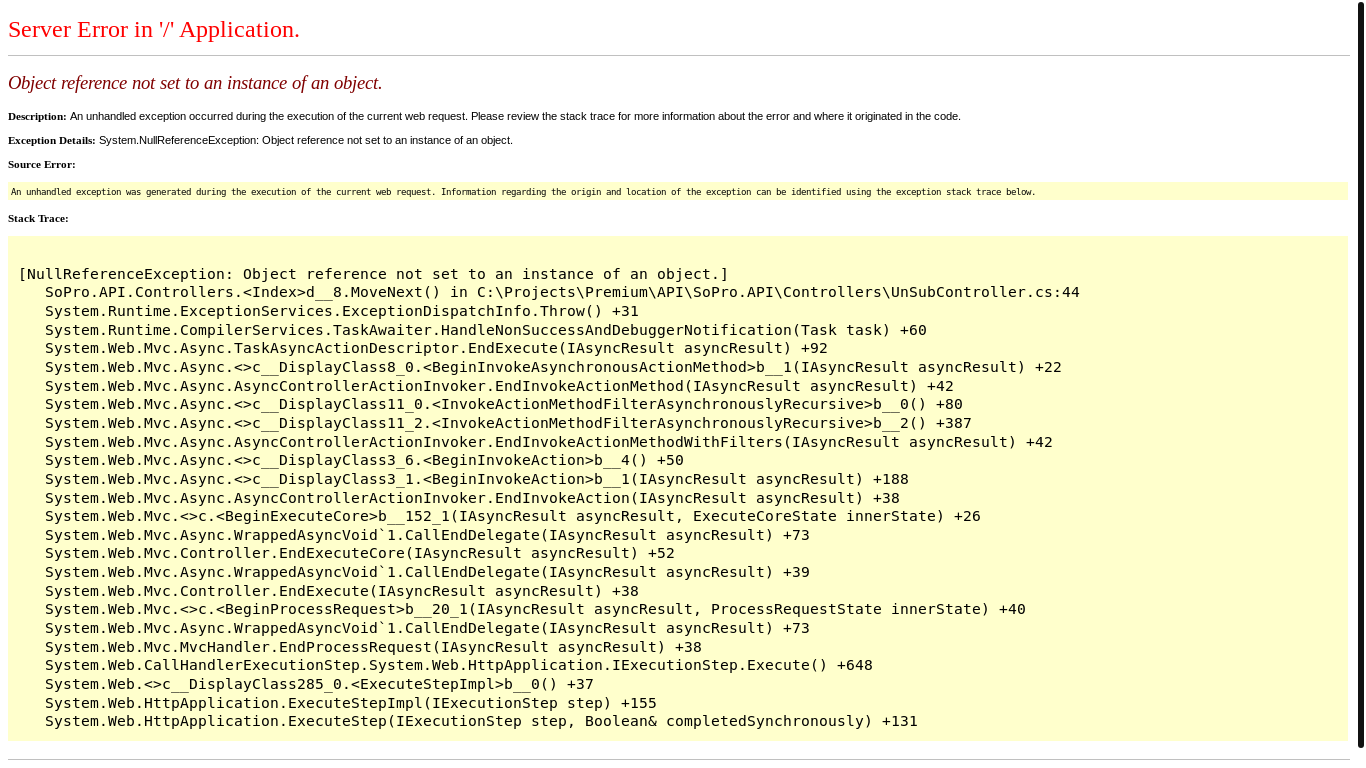Click the "Controller.EndExecute(IAsyncResult asyncResult) +38" line
The height and width of the screenshot is (768, 1366).
(x=342, y=591)
